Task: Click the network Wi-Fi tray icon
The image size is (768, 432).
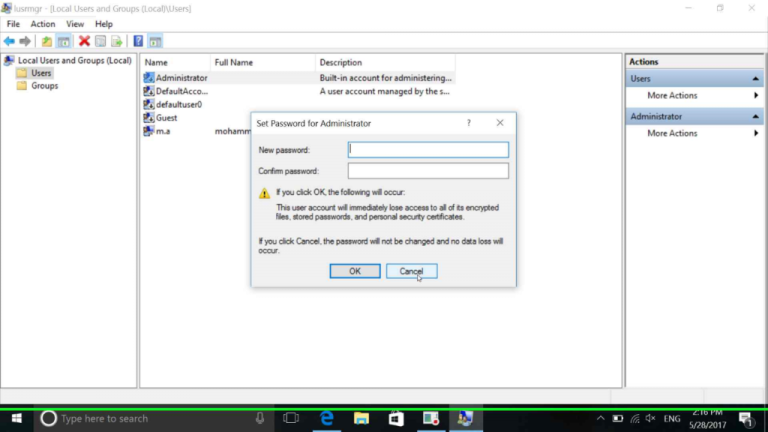Action: click(x=635, y=418)
